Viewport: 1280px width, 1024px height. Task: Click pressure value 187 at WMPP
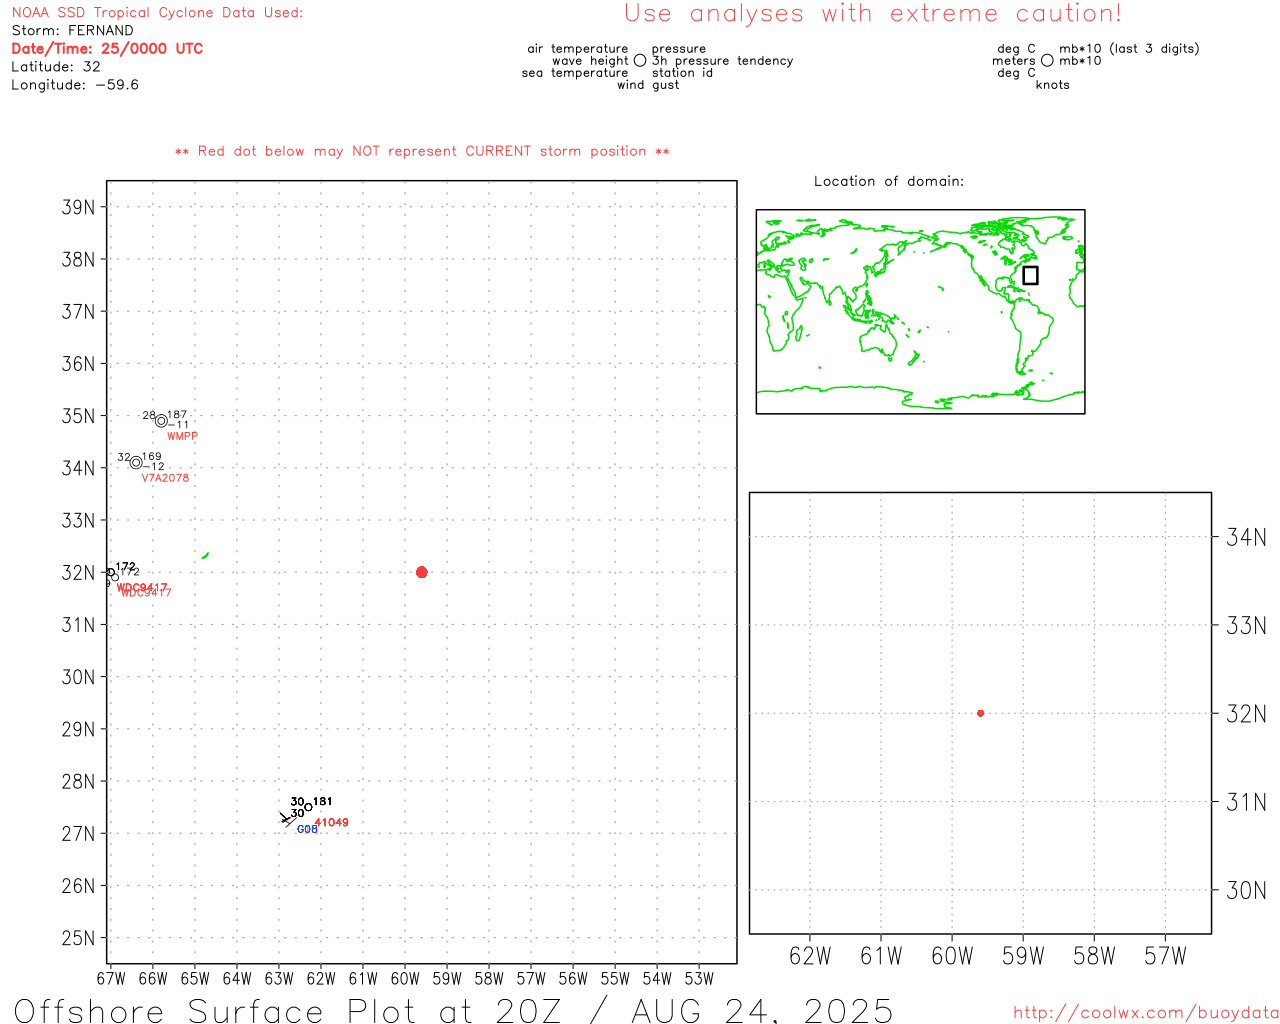[177, 414]
